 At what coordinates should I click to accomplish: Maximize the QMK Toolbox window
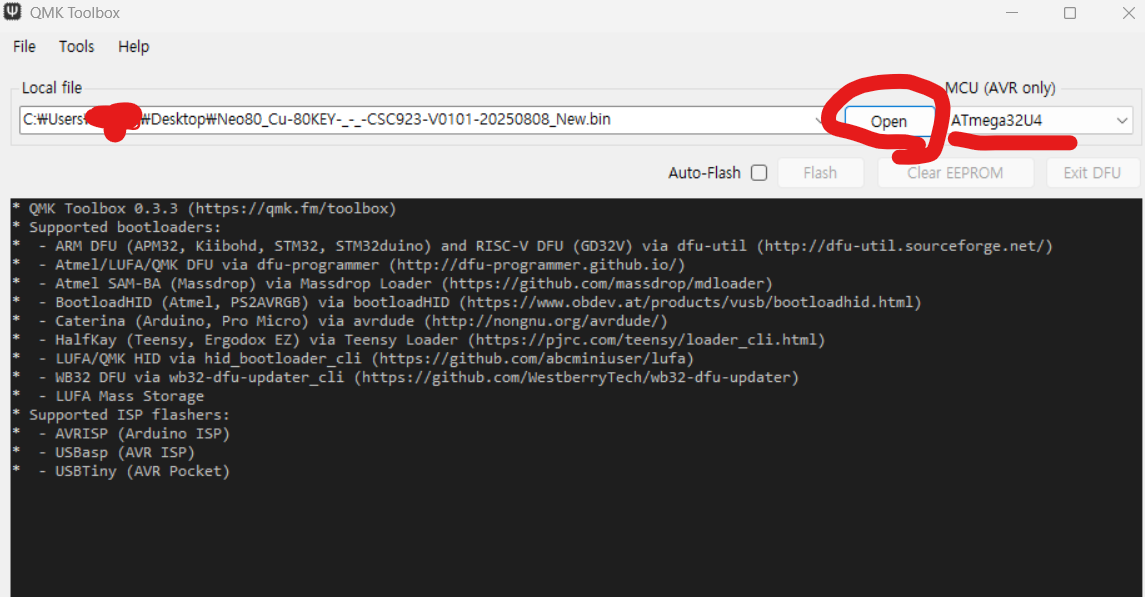(x=1070, y=13)
